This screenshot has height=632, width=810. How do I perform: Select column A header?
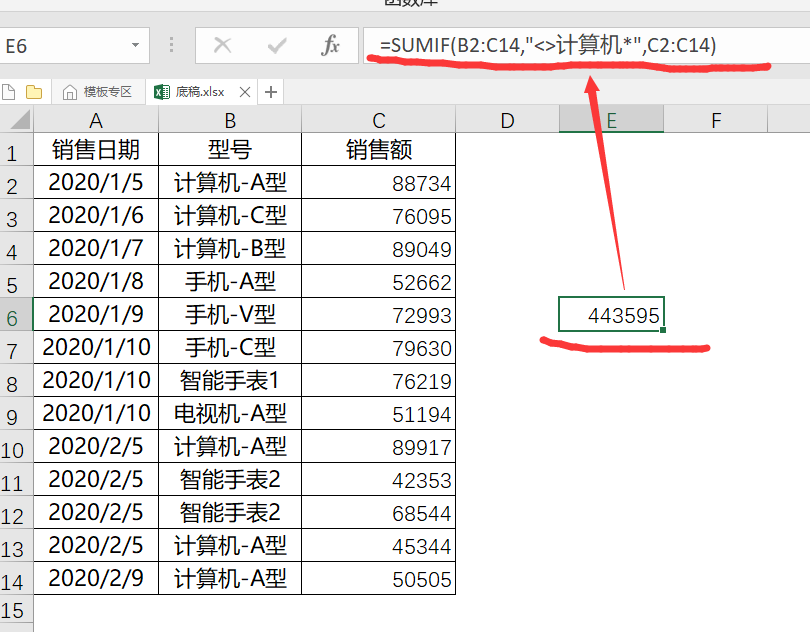96,120
